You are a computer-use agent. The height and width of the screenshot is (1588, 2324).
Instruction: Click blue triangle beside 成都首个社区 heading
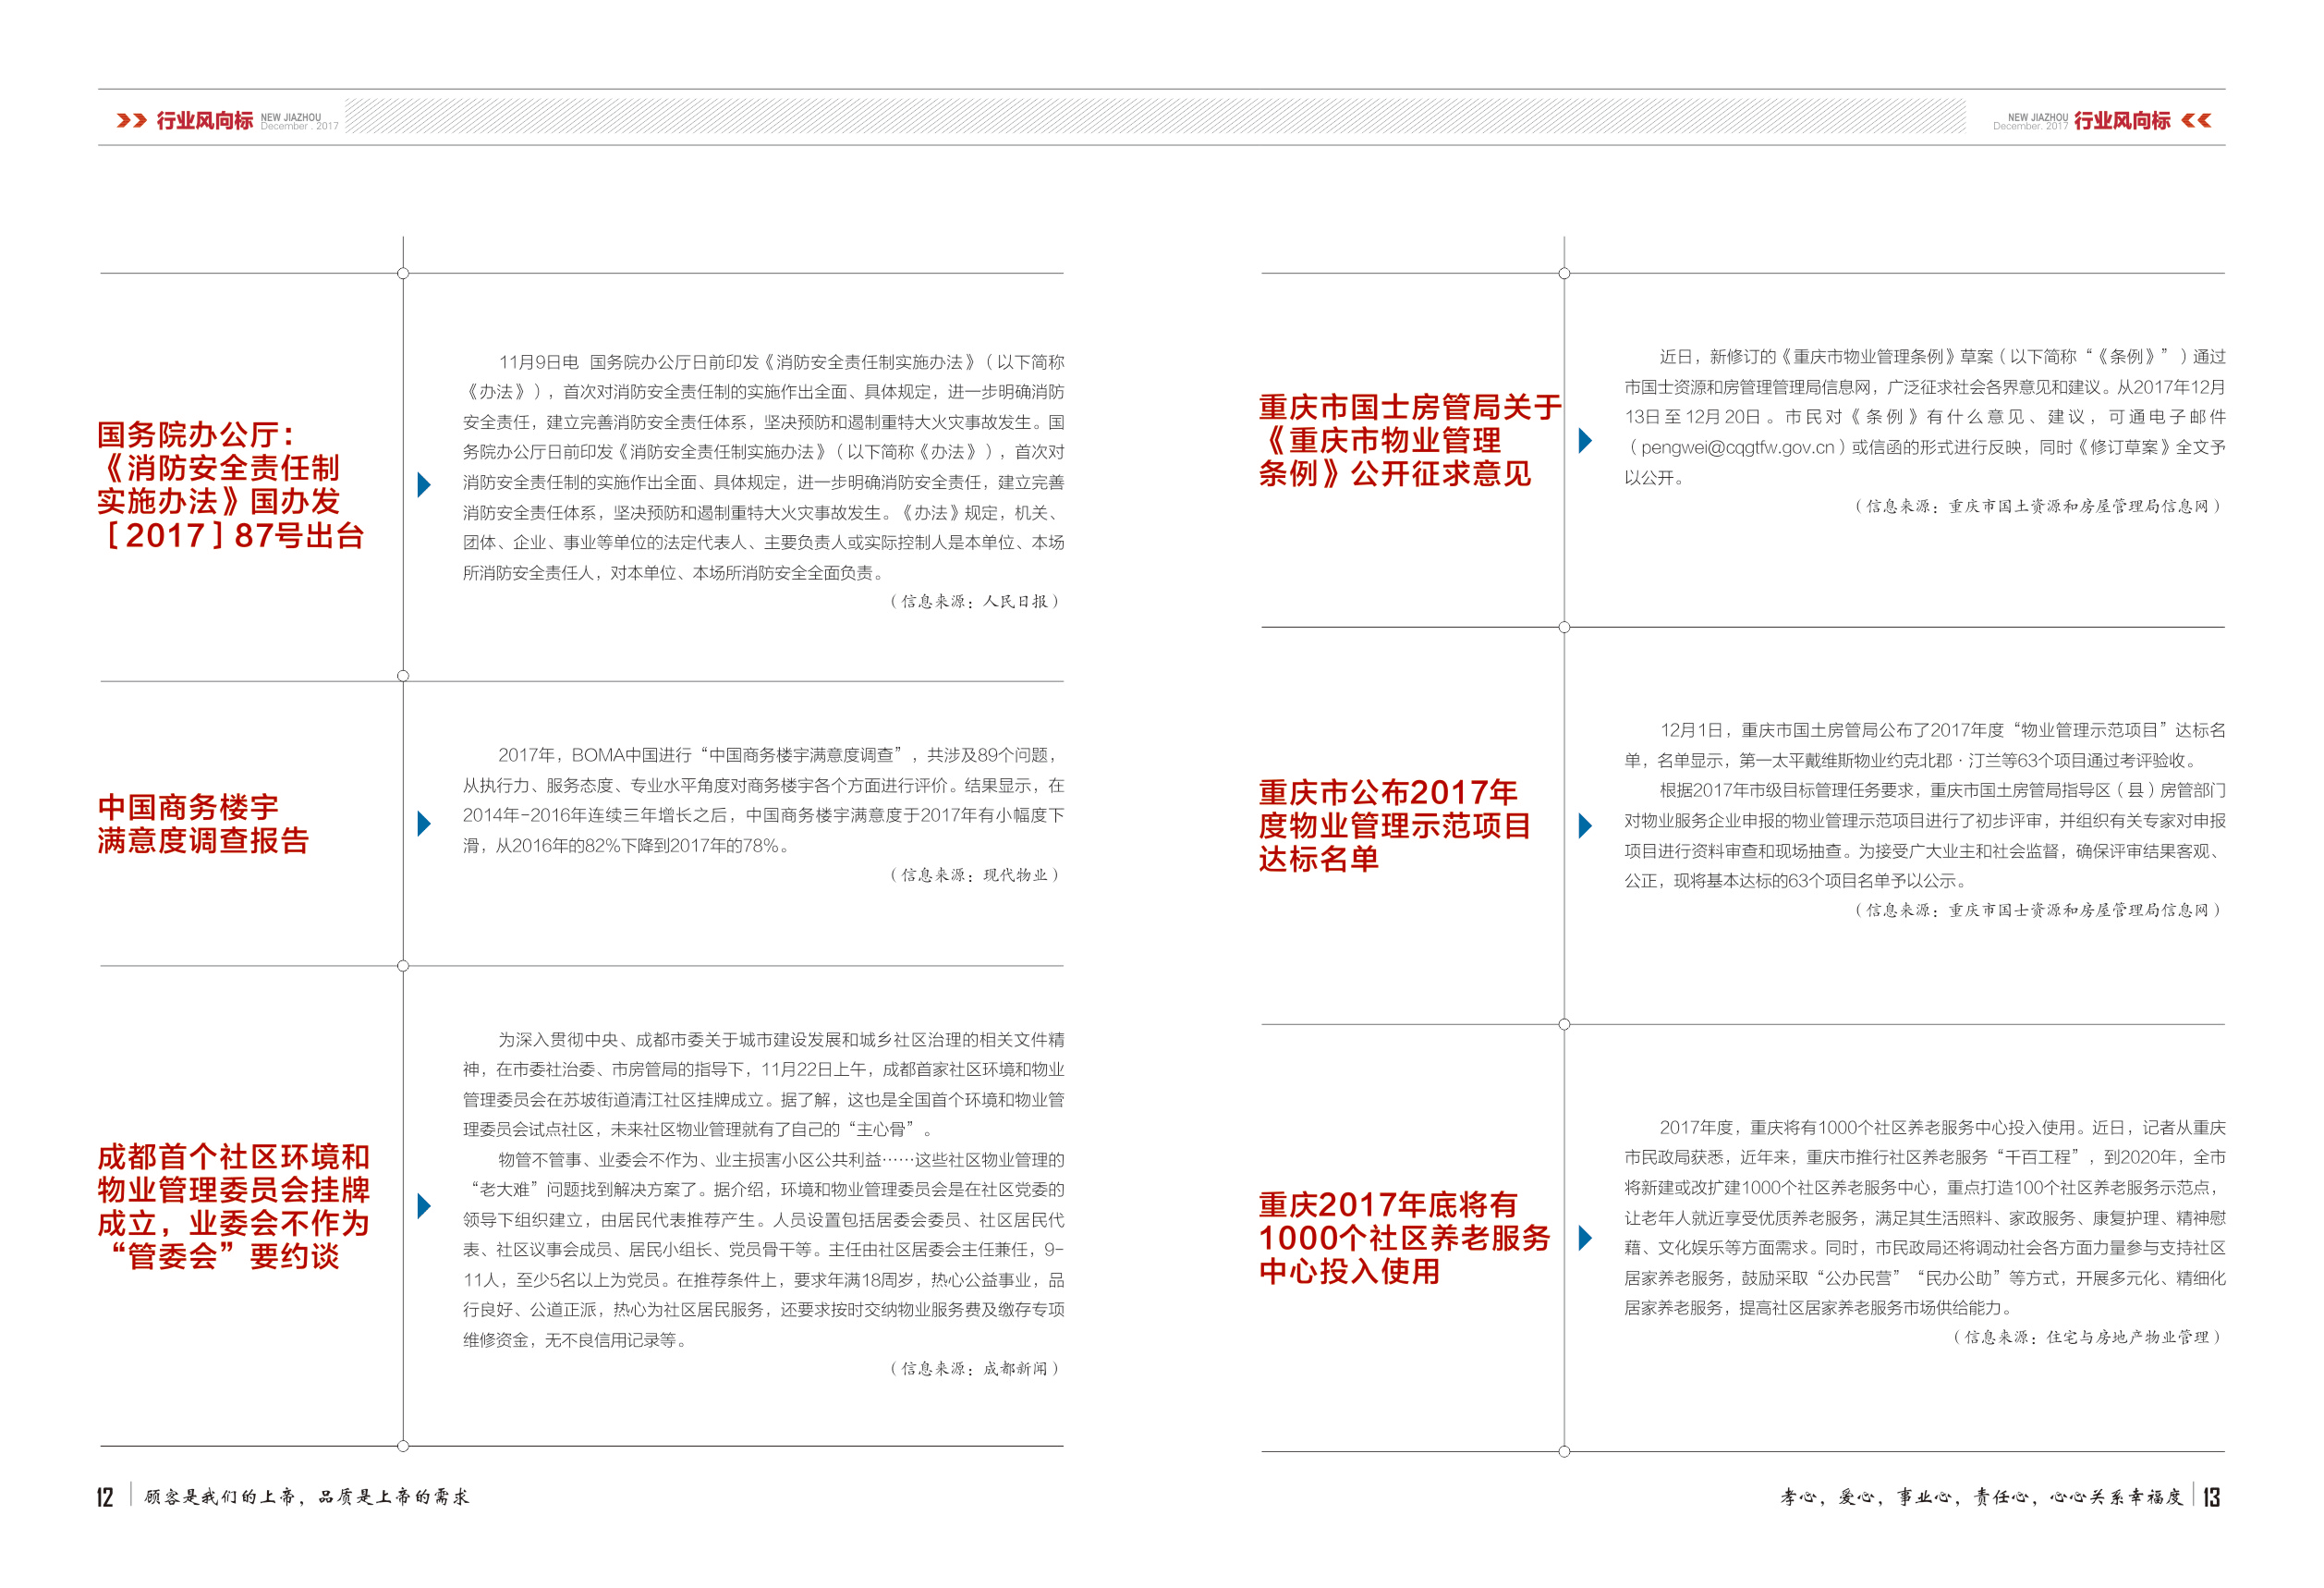coord(424,1206)
